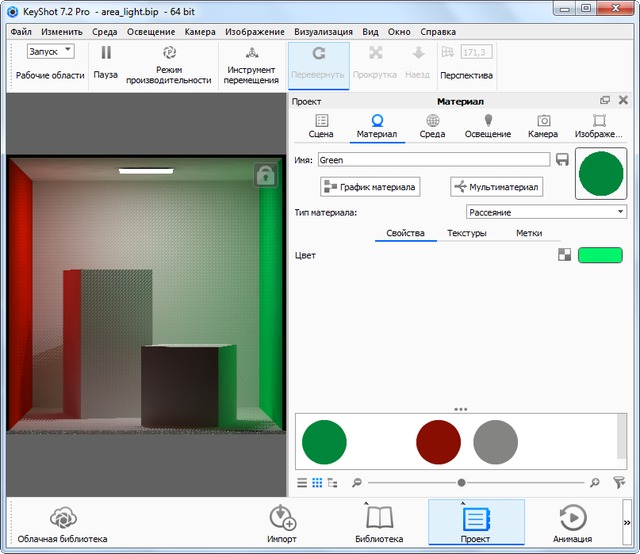Open the Cloud library

click(64, 518)
